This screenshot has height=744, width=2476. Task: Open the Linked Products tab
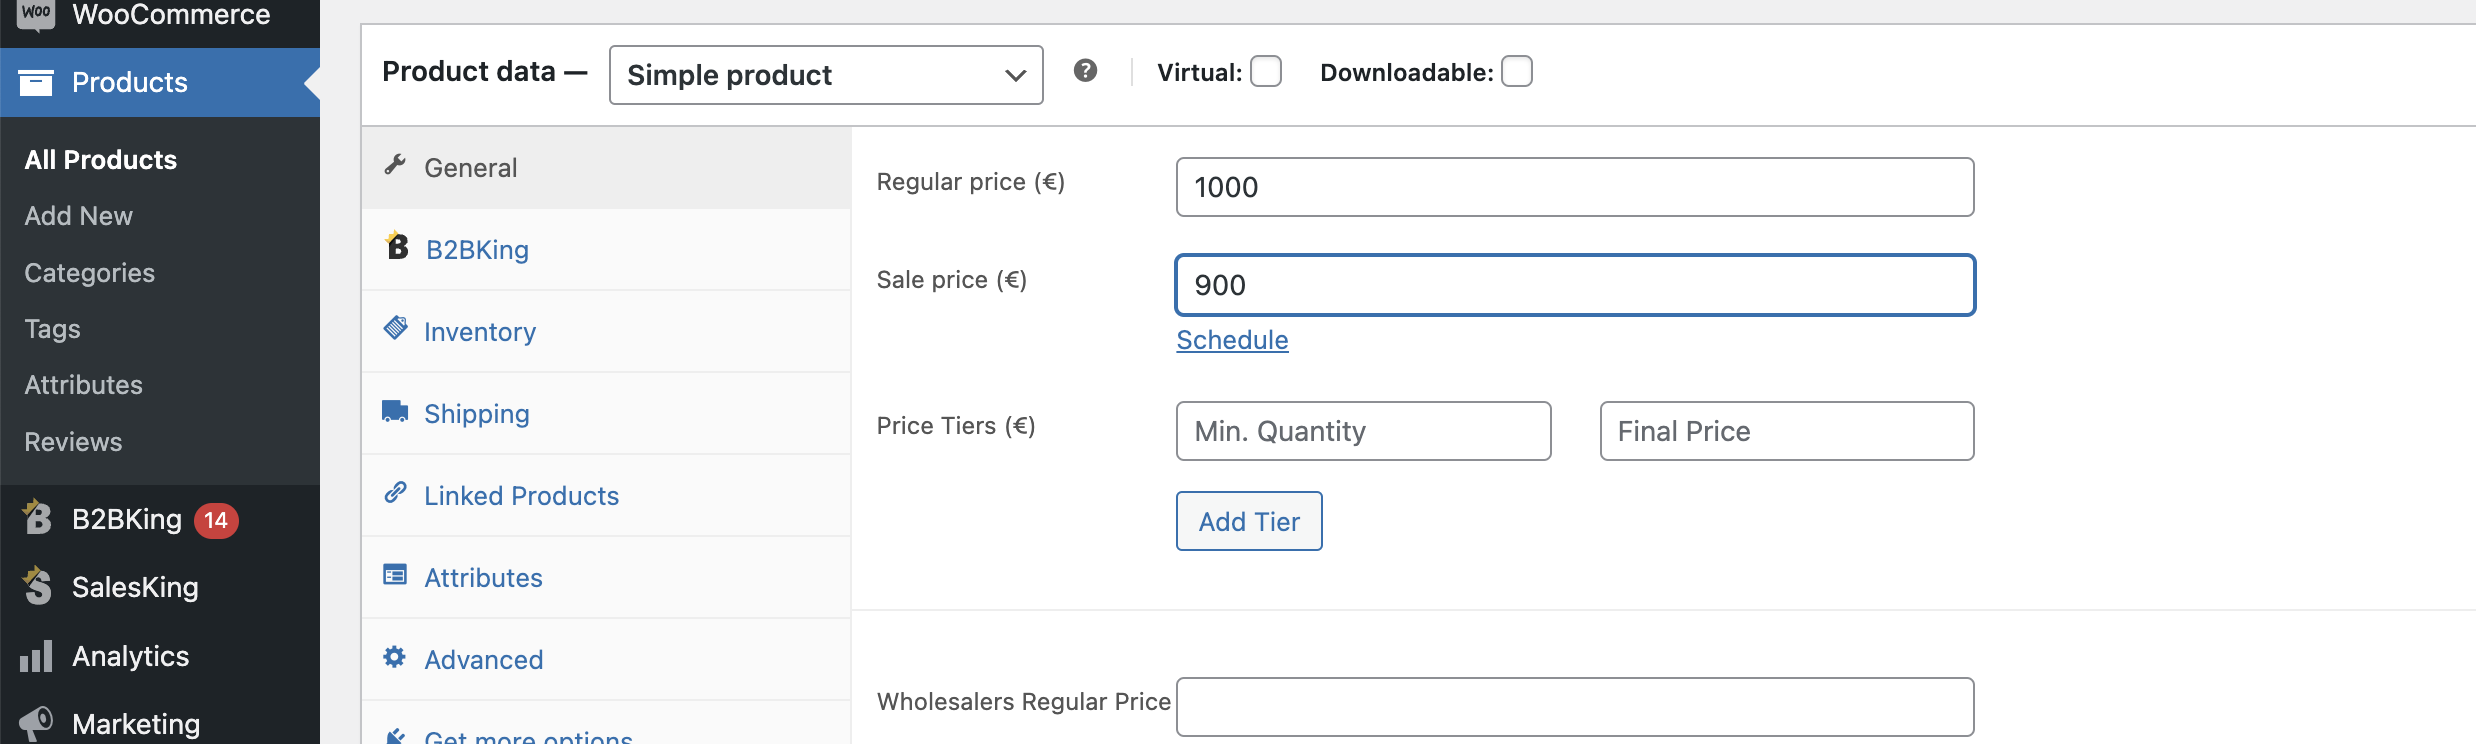pos(606,496)
